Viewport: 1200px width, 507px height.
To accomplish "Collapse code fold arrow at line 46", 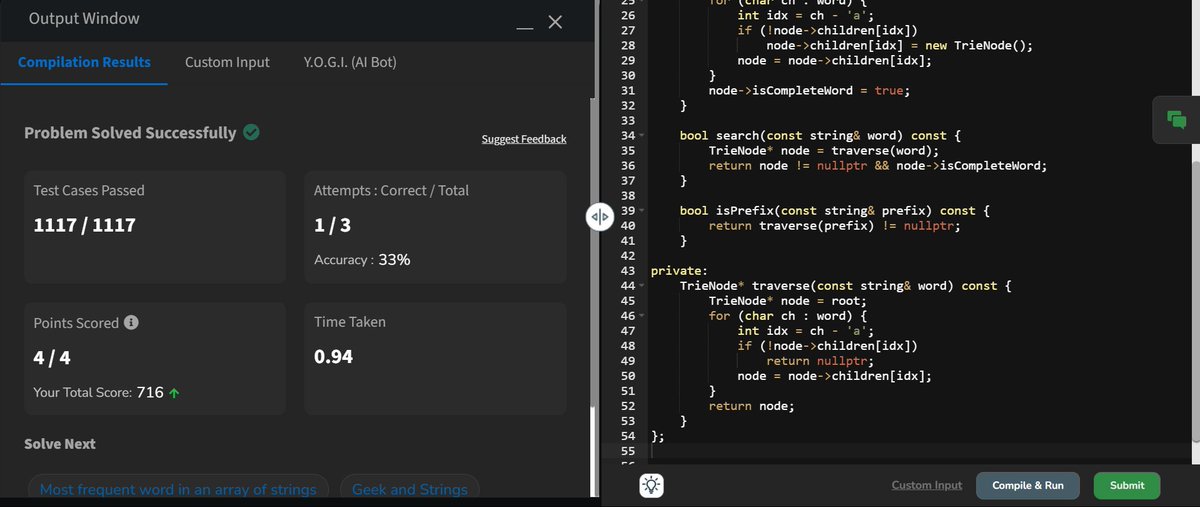I will (x=643, y=316).
